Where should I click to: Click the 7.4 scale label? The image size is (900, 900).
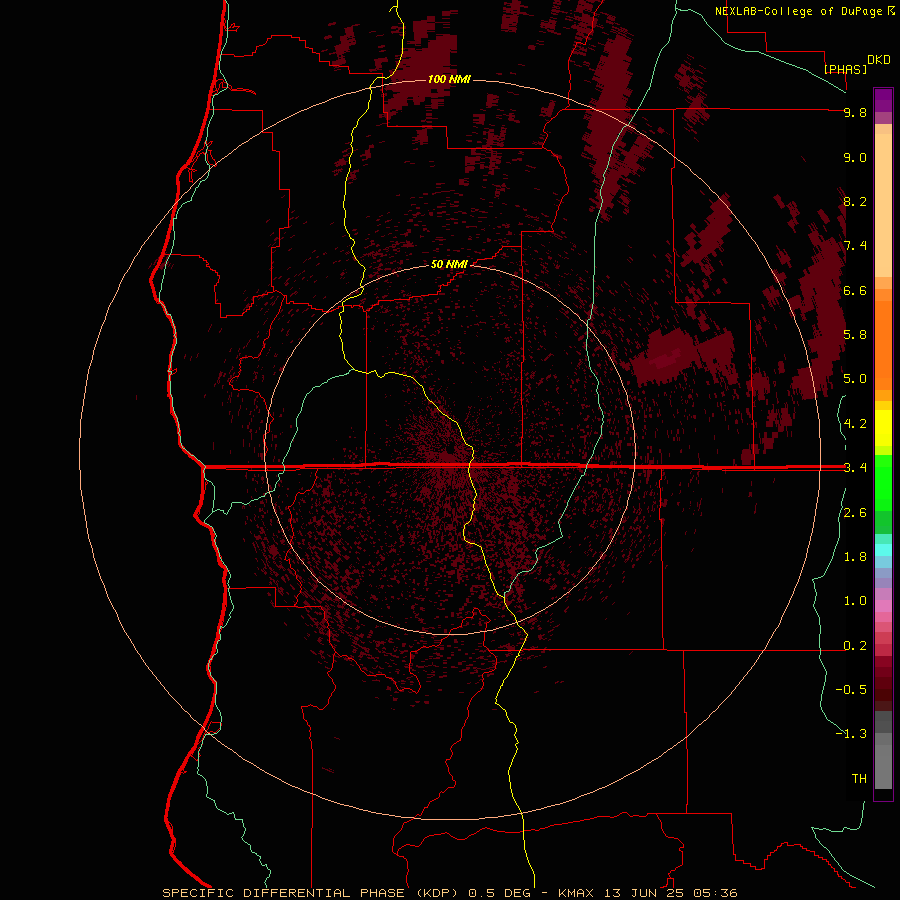click(x=855, y=246)
